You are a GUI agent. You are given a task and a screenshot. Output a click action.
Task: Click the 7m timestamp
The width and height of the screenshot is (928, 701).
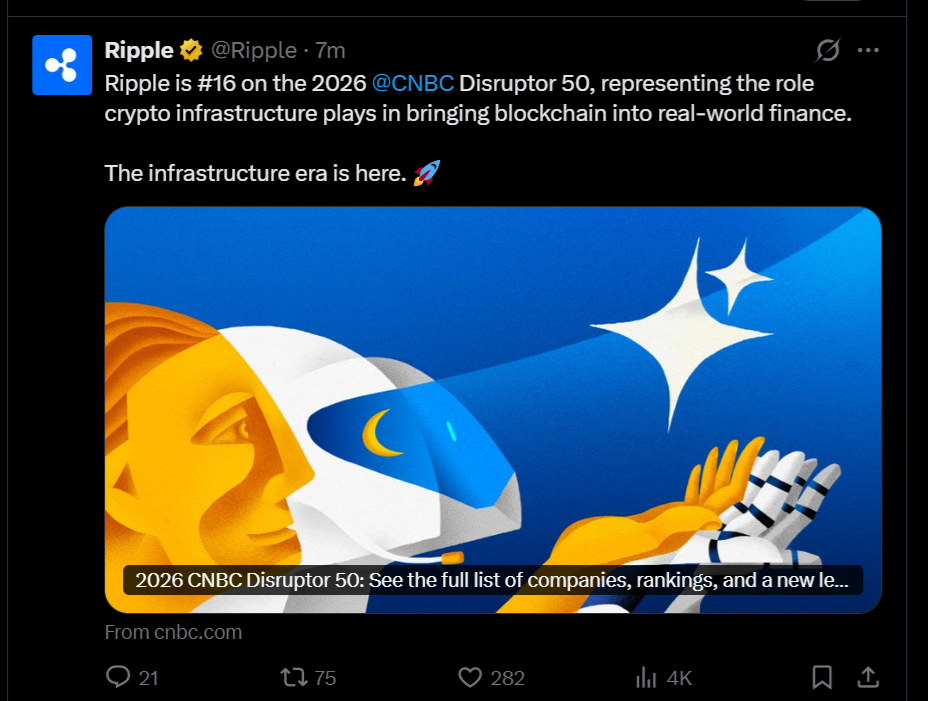[330, 50]
